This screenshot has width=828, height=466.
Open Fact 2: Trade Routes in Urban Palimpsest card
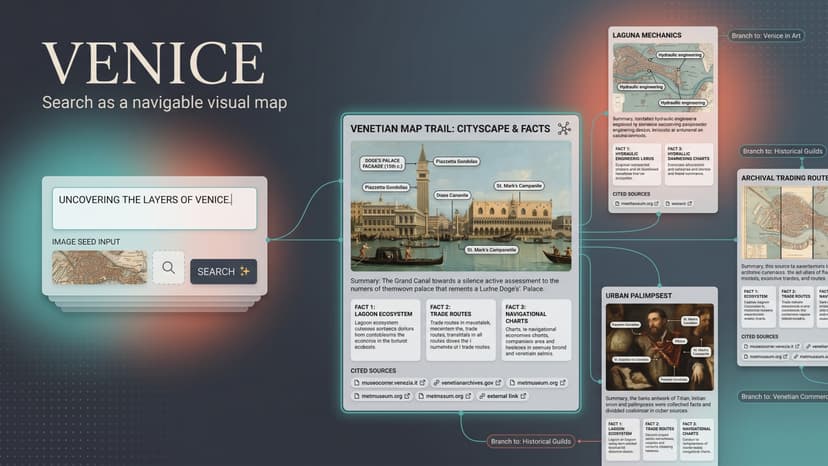[660, 438]
